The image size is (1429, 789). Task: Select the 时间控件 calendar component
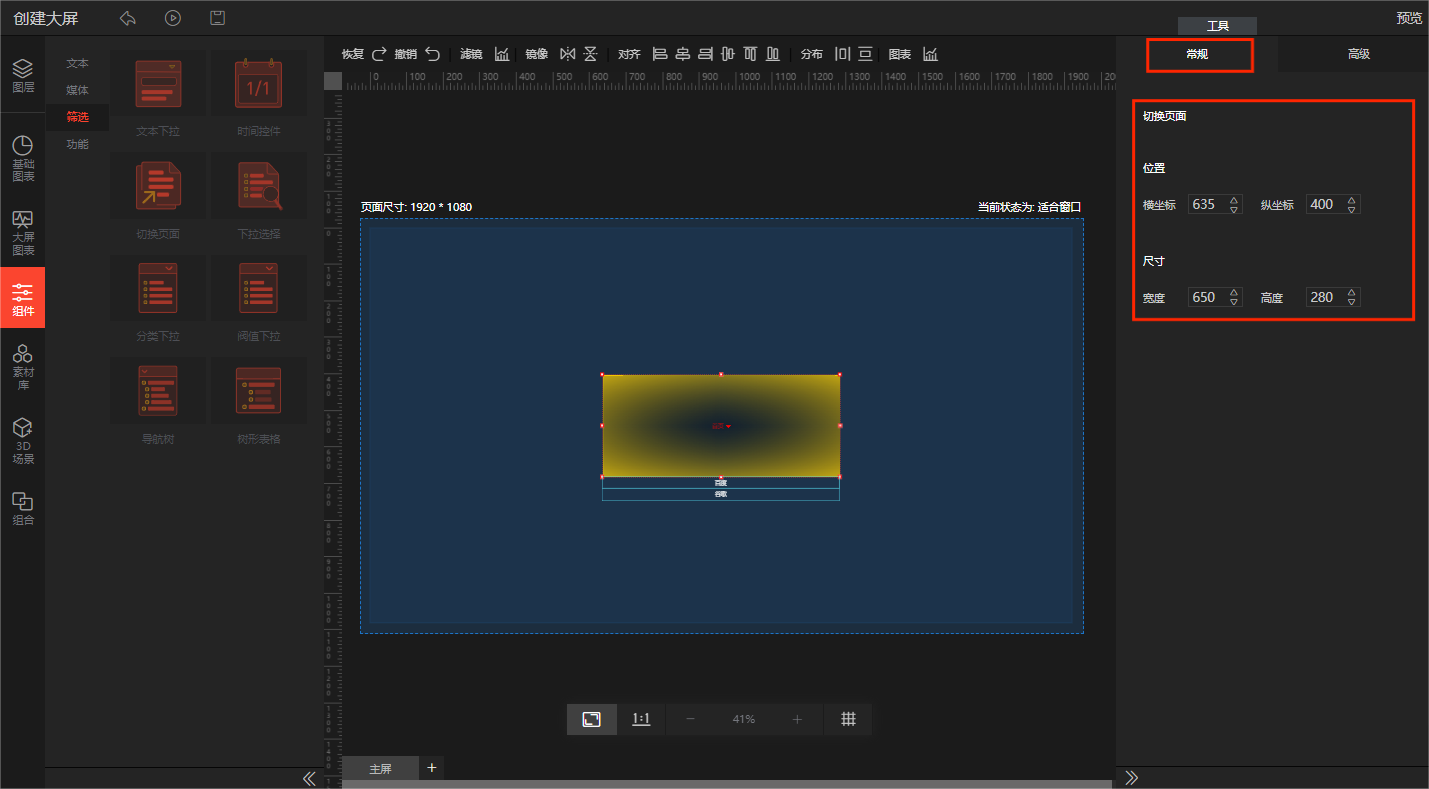click(x=258, y=85)
